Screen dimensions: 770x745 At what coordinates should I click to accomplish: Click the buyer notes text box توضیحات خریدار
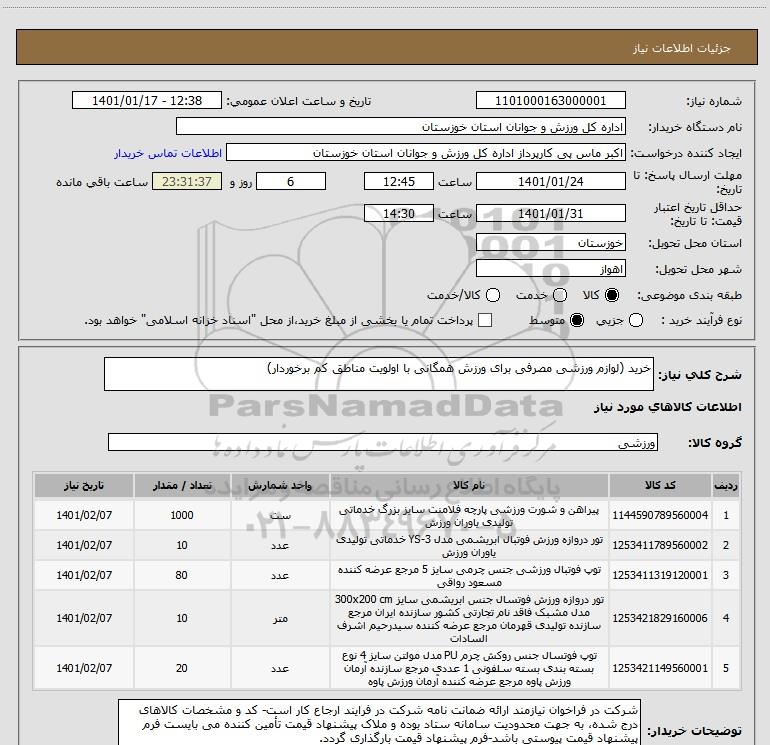pyautogui.click(x=380, y=722)
